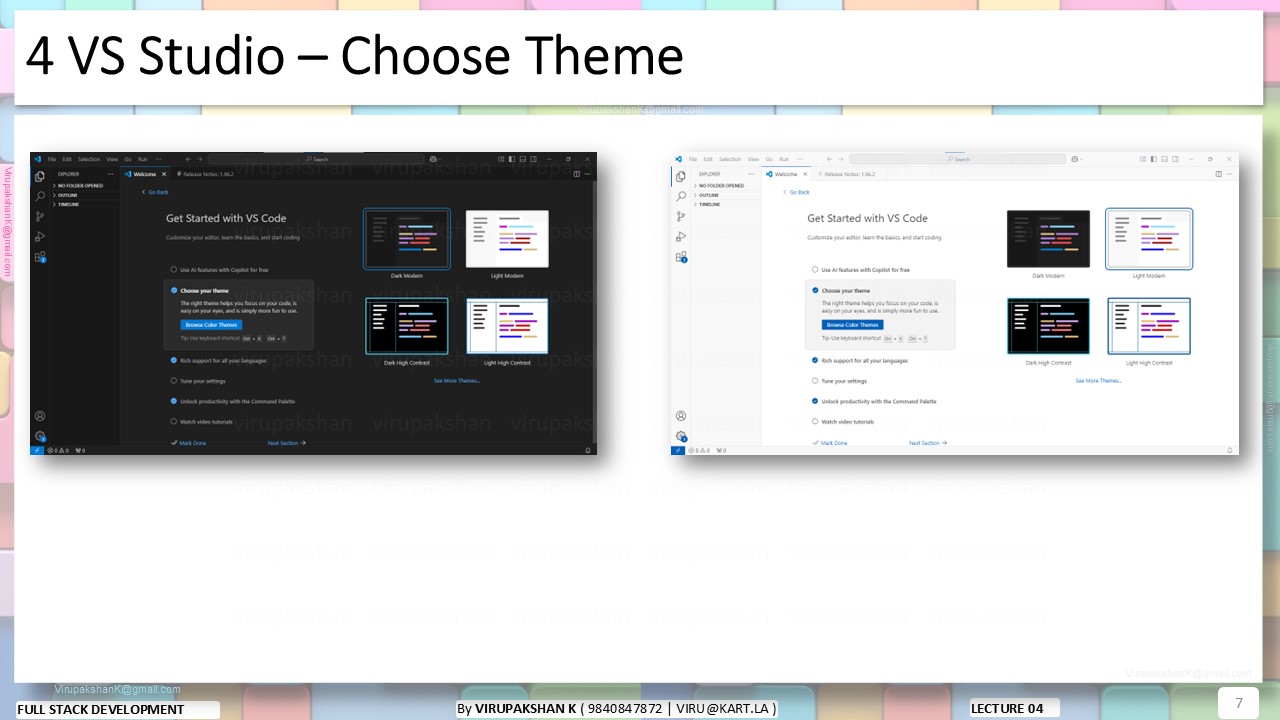Open Manage gear icon in light VS Code window
Screen dimensions: 1280x720
click(x=681, y=436)
